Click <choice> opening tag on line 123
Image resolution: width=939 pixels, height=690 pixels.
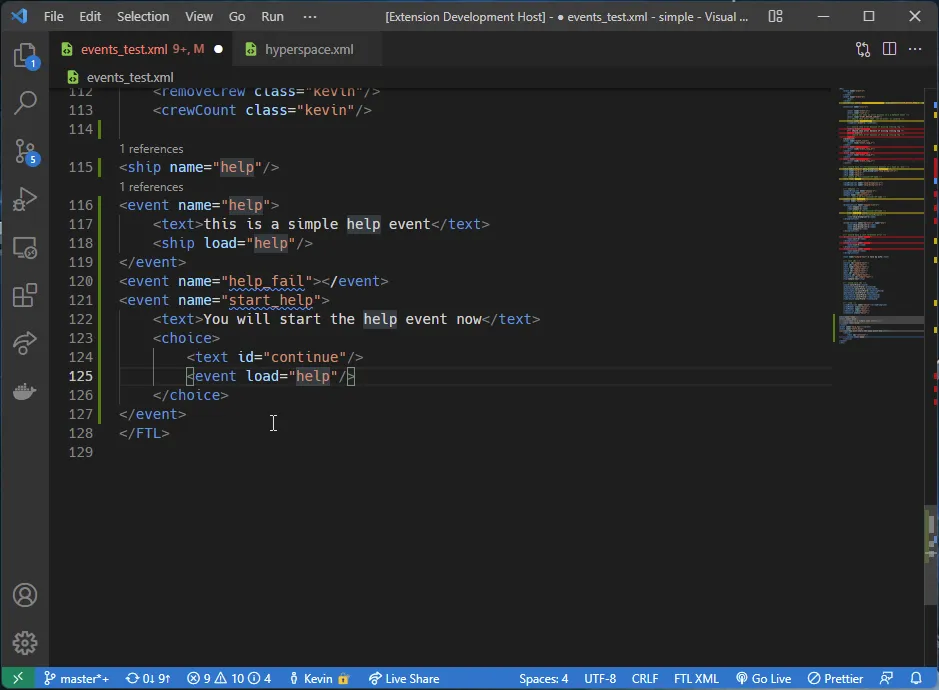pos(186,338)
